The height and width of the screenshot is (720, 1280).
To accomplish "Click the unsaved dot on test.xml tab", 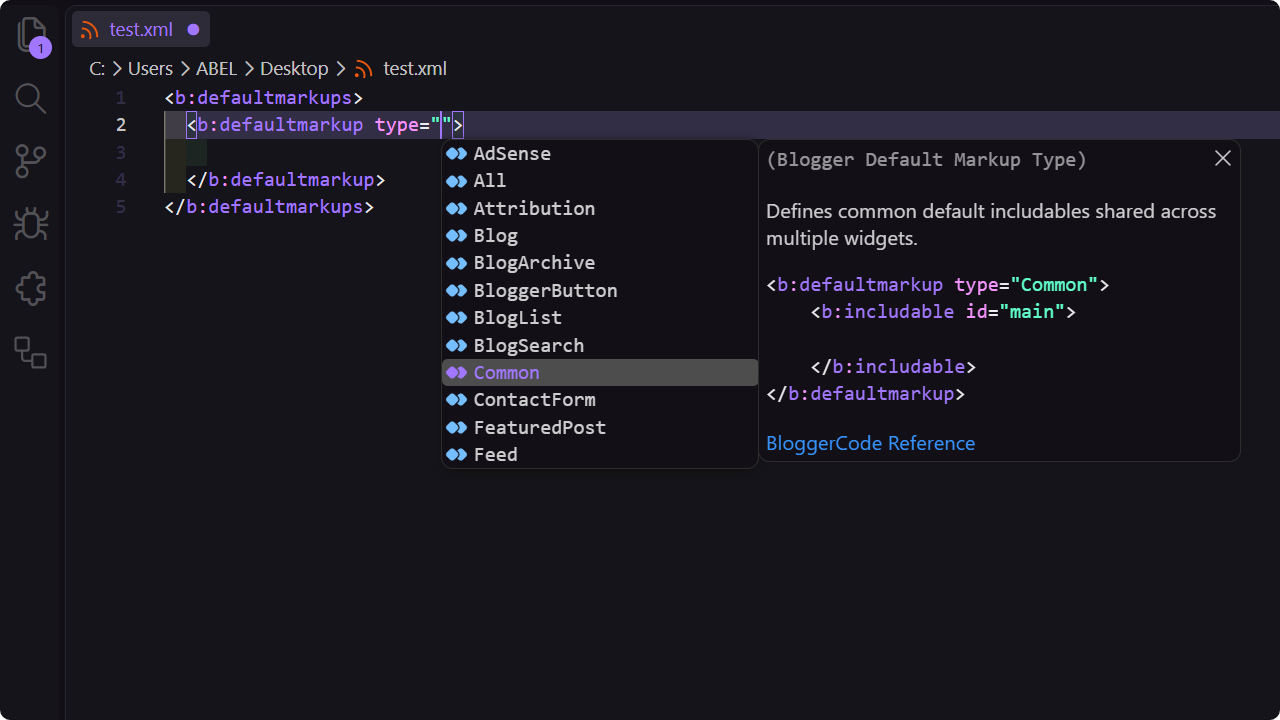I will coord(193,30).
